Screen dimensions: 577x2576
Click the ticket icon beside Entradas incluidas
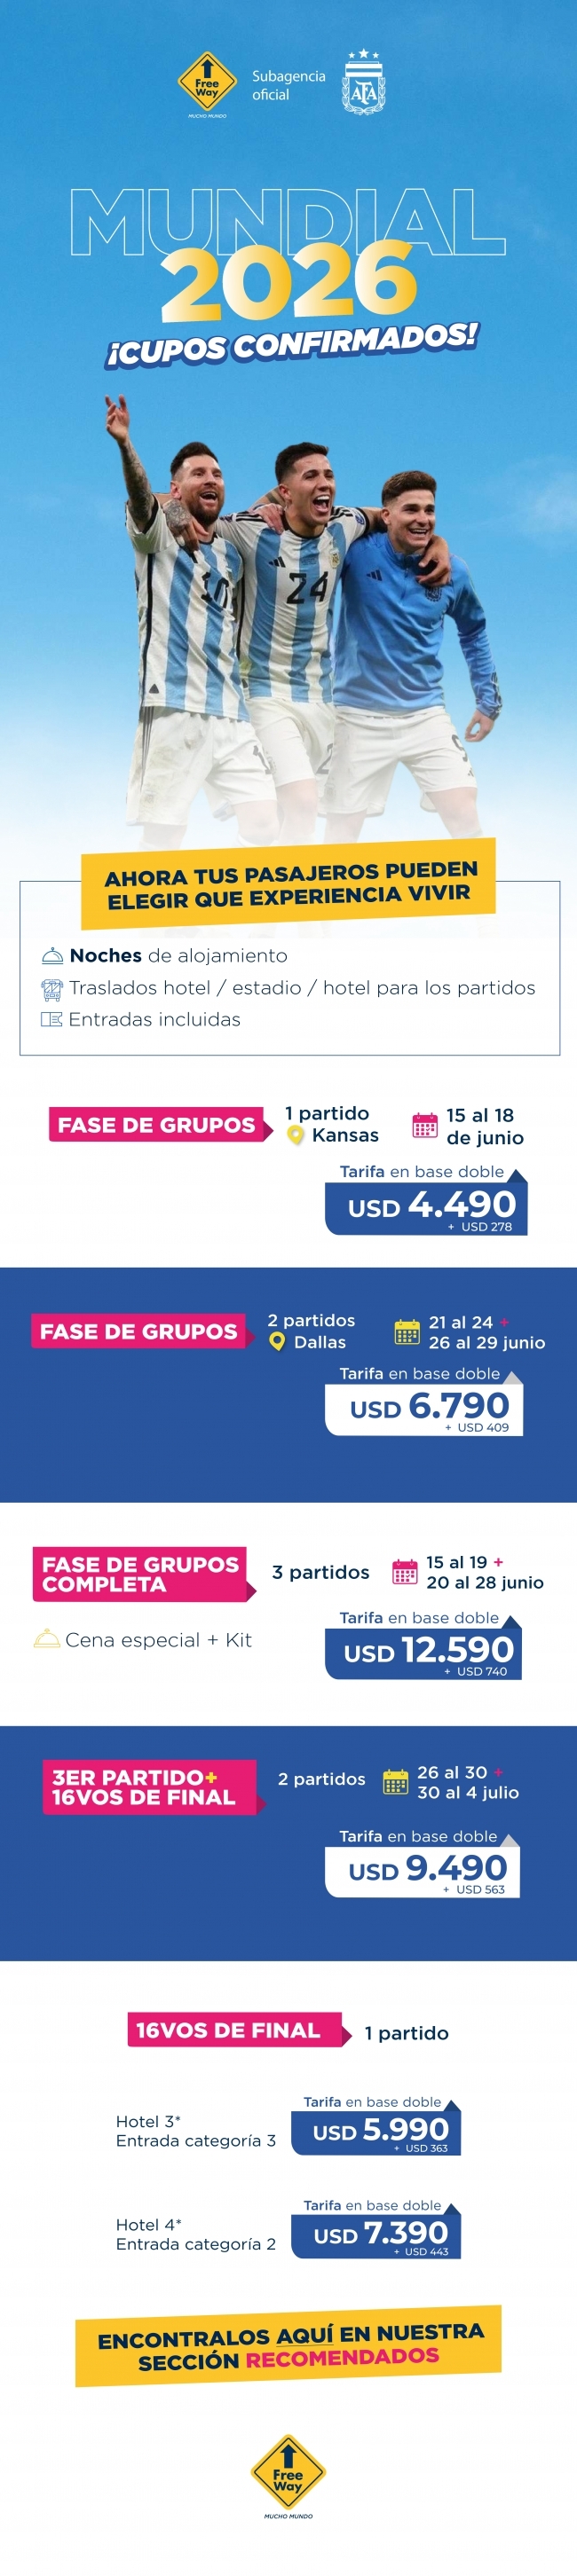(51, 1020)
